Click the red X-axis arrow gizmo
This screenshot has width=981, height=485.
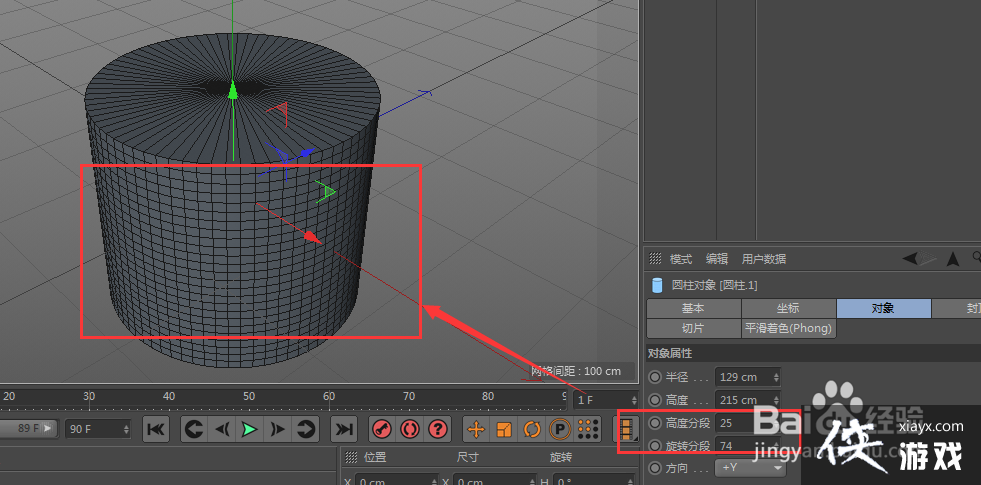313,237
